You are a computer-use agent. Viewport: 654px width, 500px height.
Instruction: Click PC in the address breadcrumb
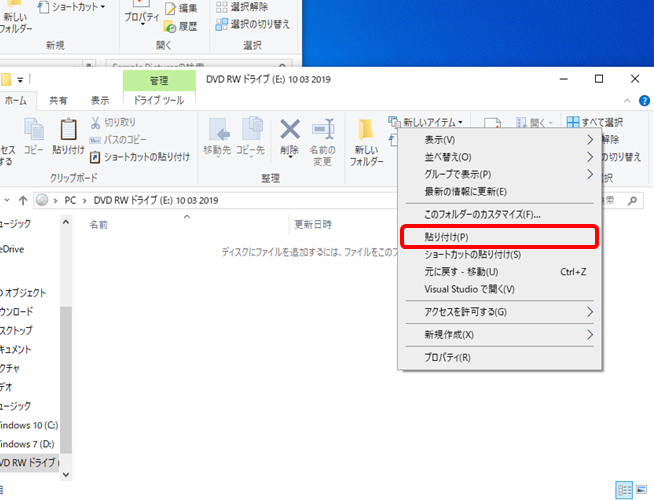coord(70,201)
